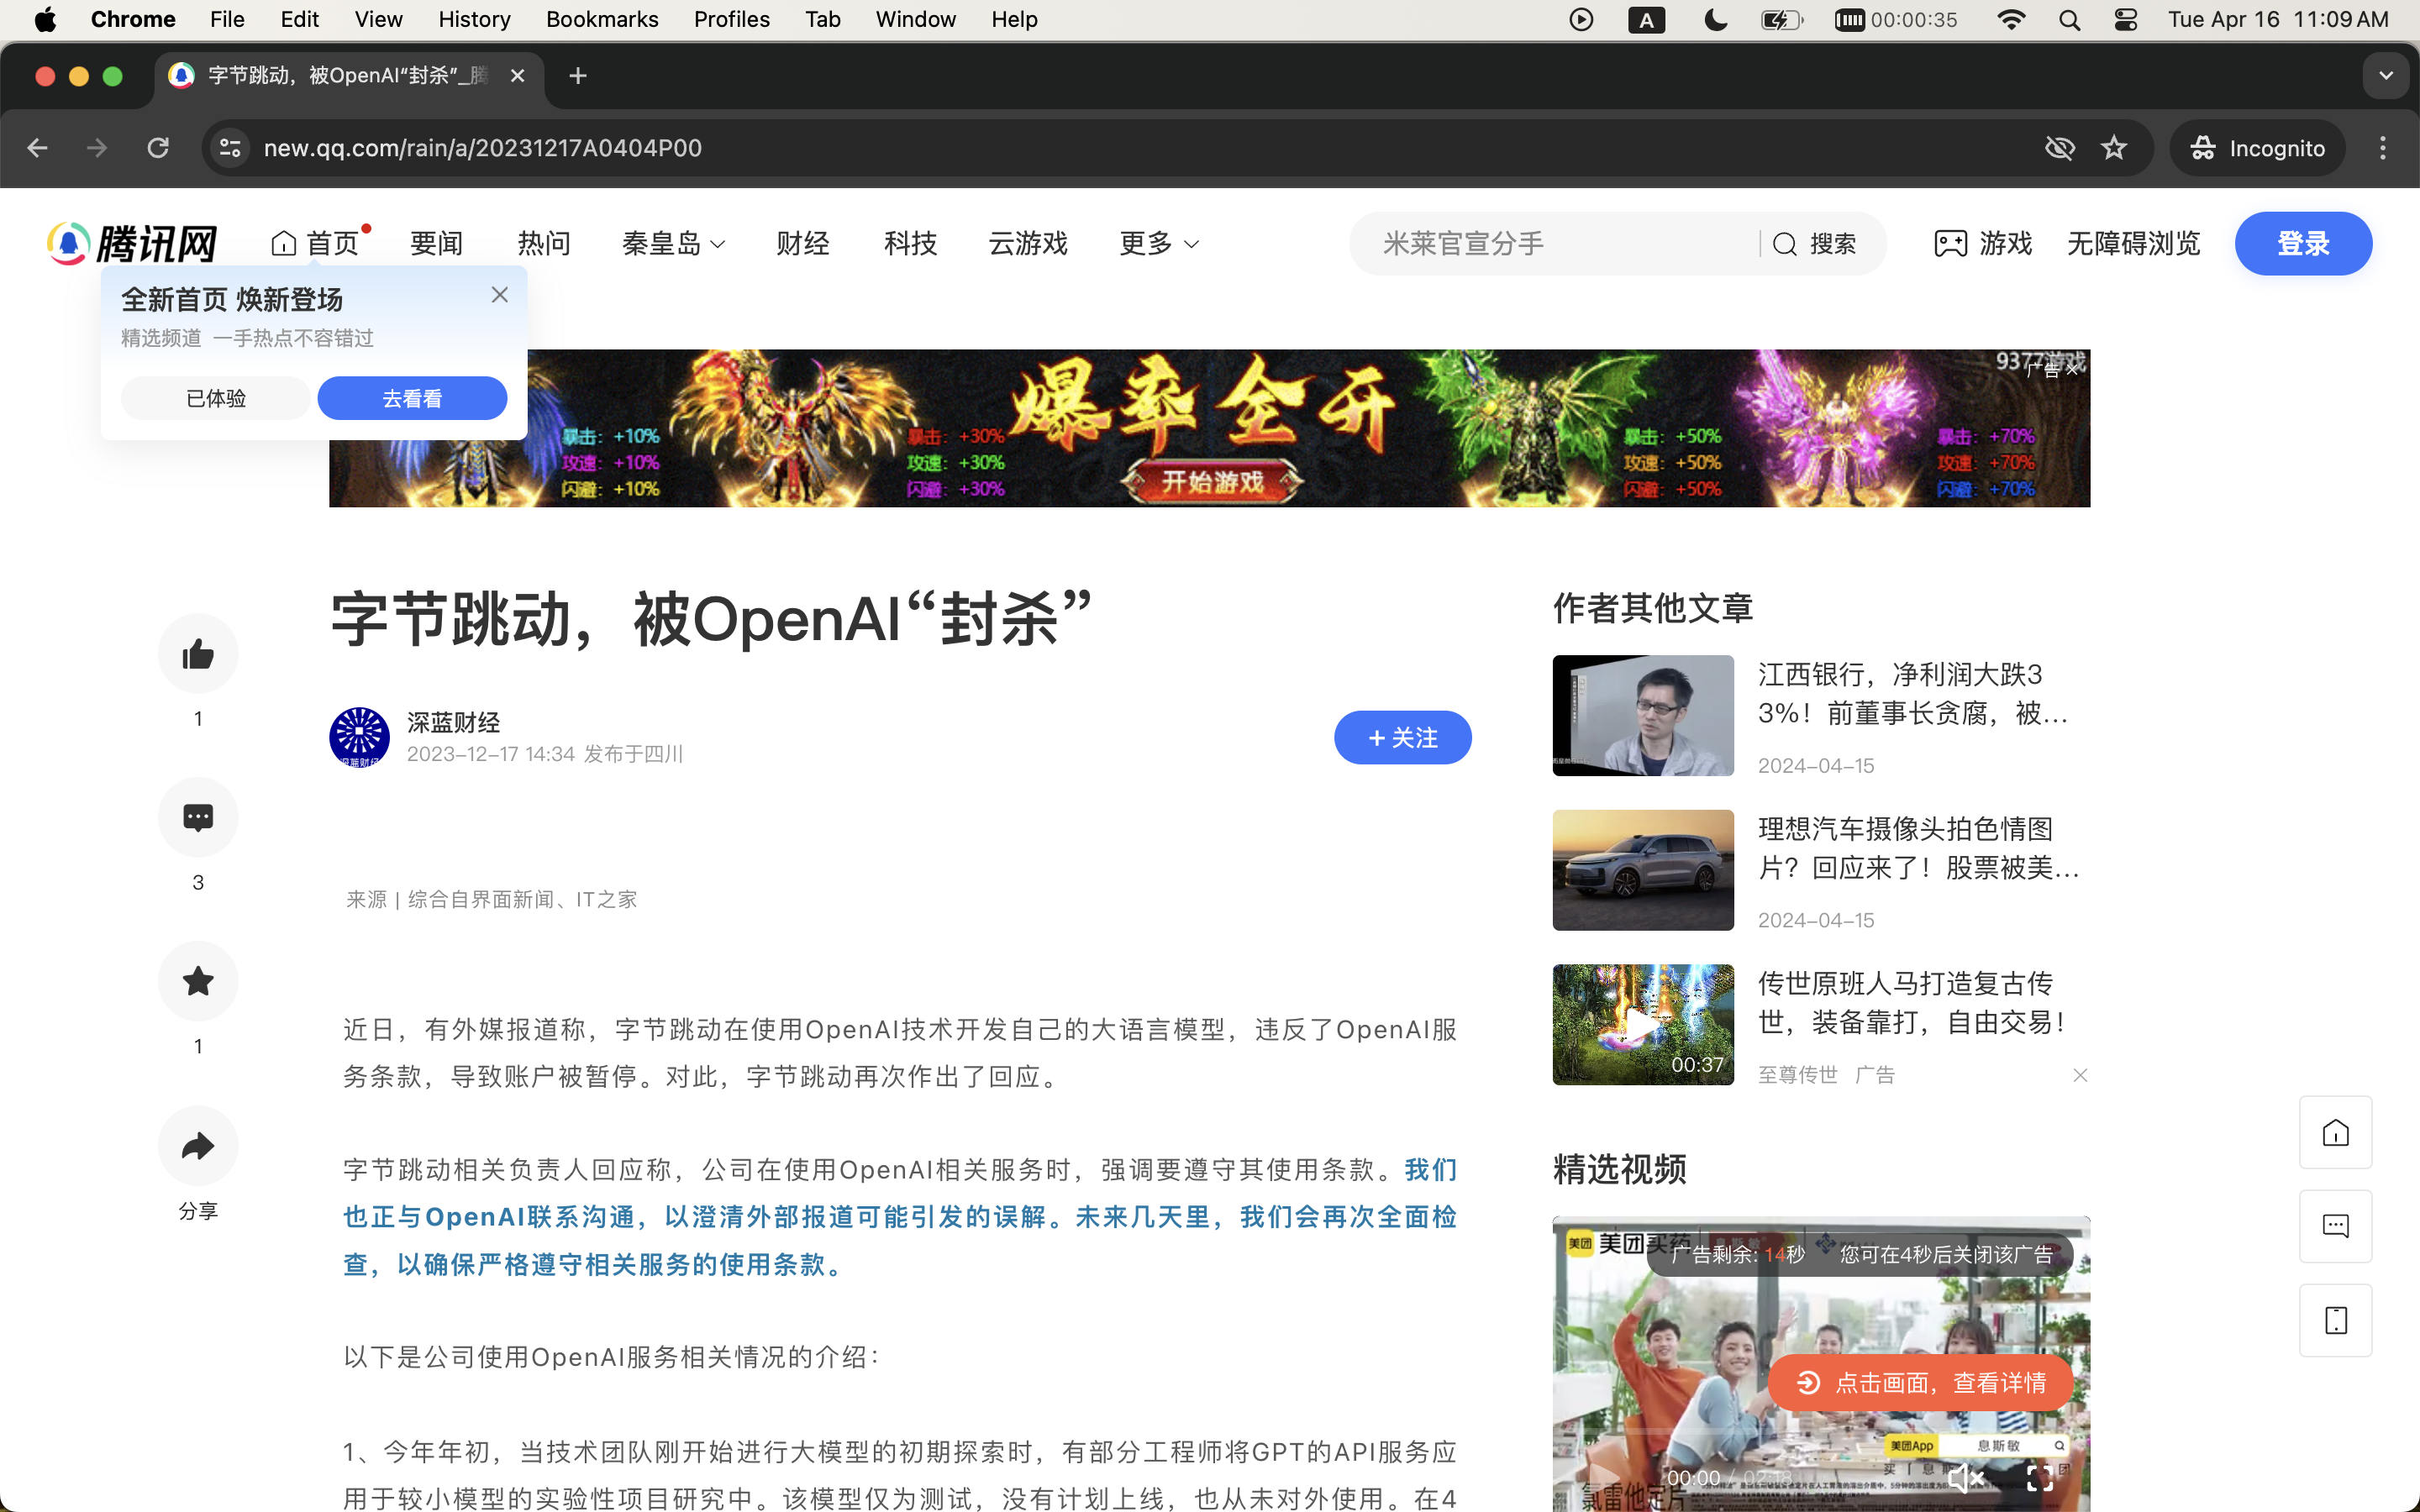Click the browser back arrow
The image size is (2420, 1512).
37,148
